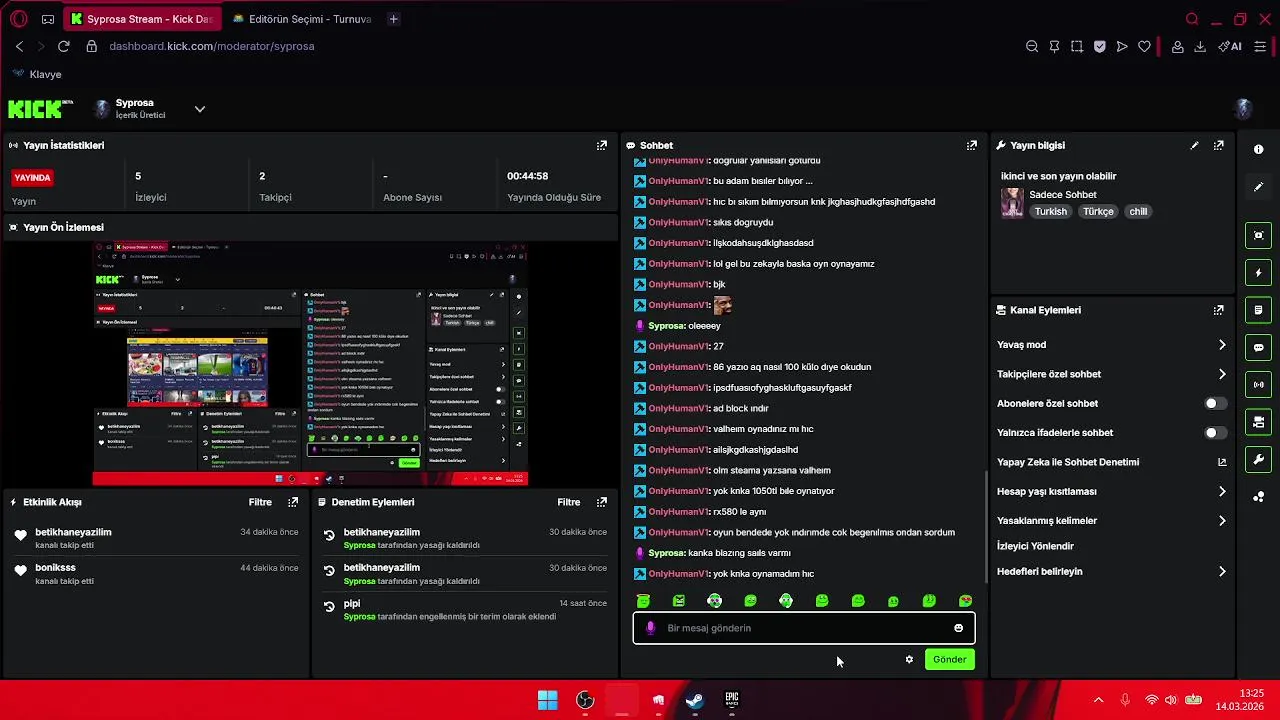Go to the Kick home logo

point(41,109)
